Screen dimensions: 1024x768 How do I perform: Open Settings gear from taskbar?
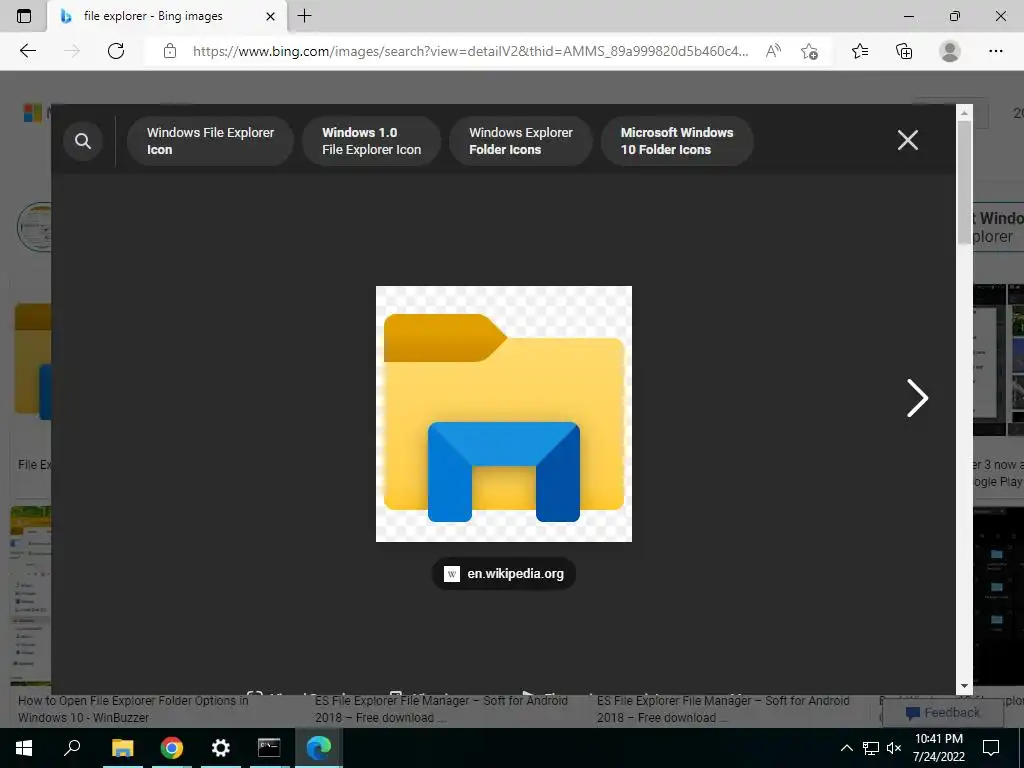pos(220,748)
